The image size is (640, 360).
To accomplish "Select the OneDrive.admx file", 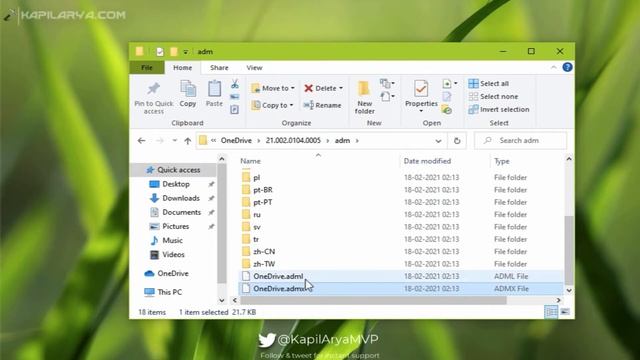I will coord(400,289).
